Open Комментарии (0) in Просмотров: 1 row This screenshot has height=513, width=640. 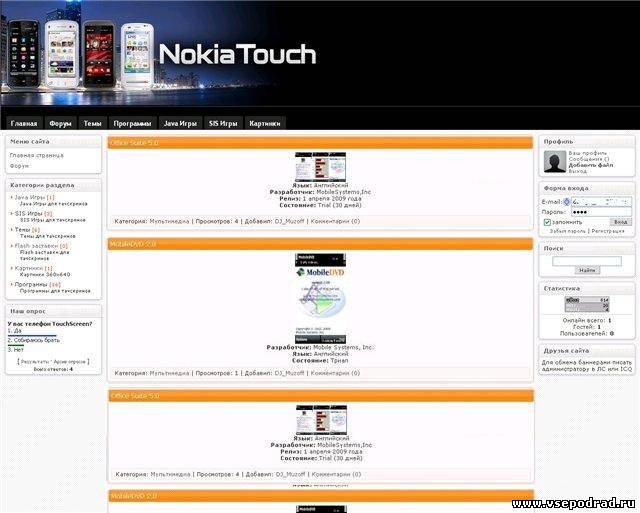click(x=335, y=373)
